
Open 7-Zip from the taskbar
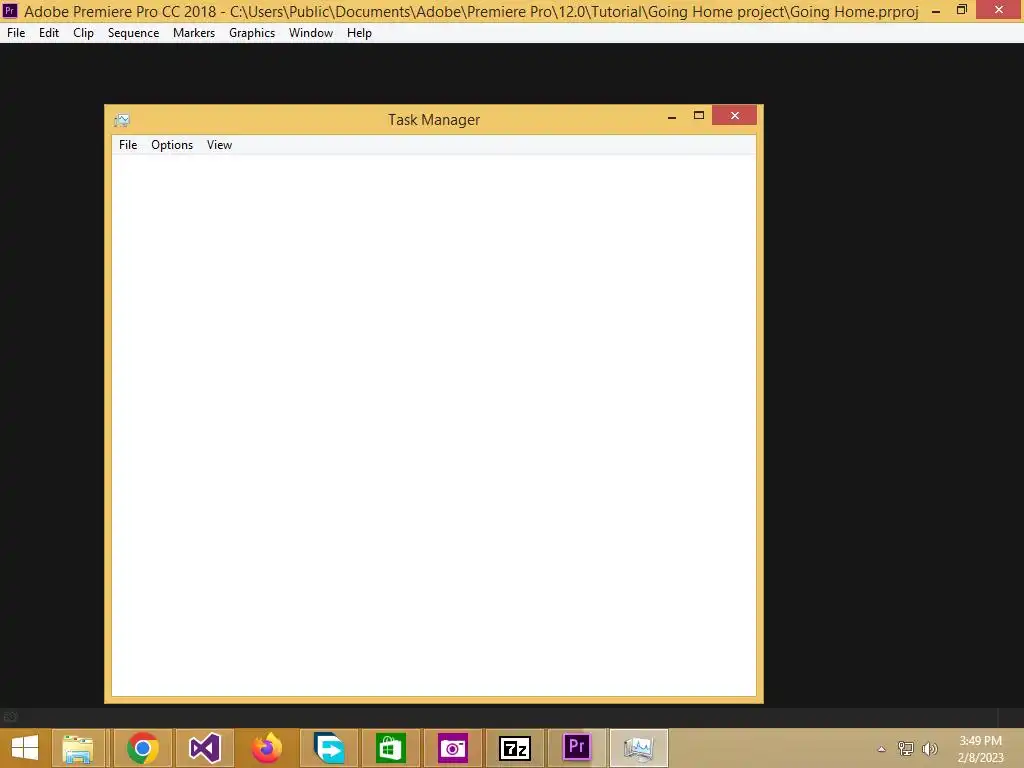pyautogui.click(x=515, y=748)
